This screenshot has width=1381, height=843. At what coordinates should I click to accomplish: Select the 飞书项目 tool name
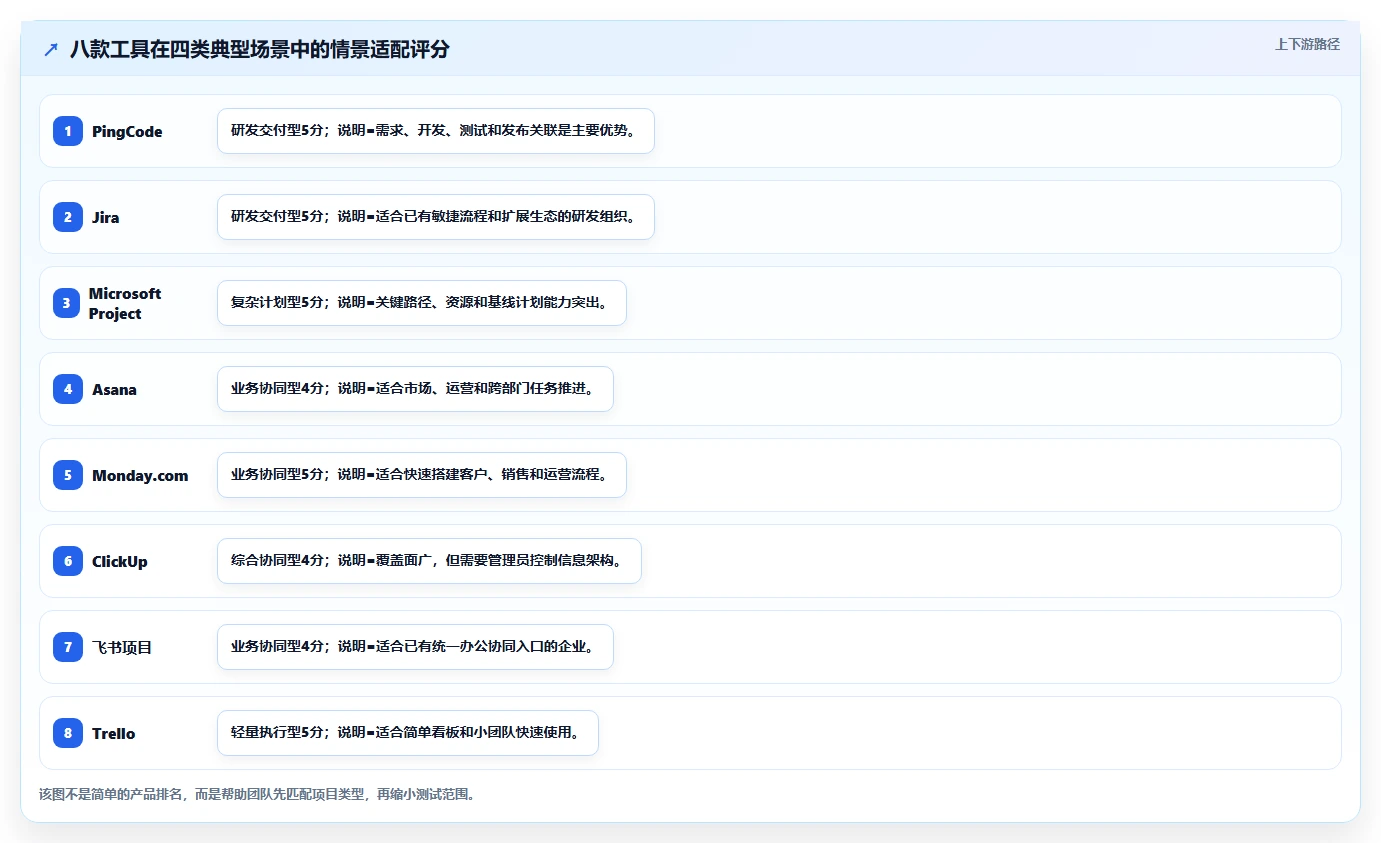[x=122, y=647]
